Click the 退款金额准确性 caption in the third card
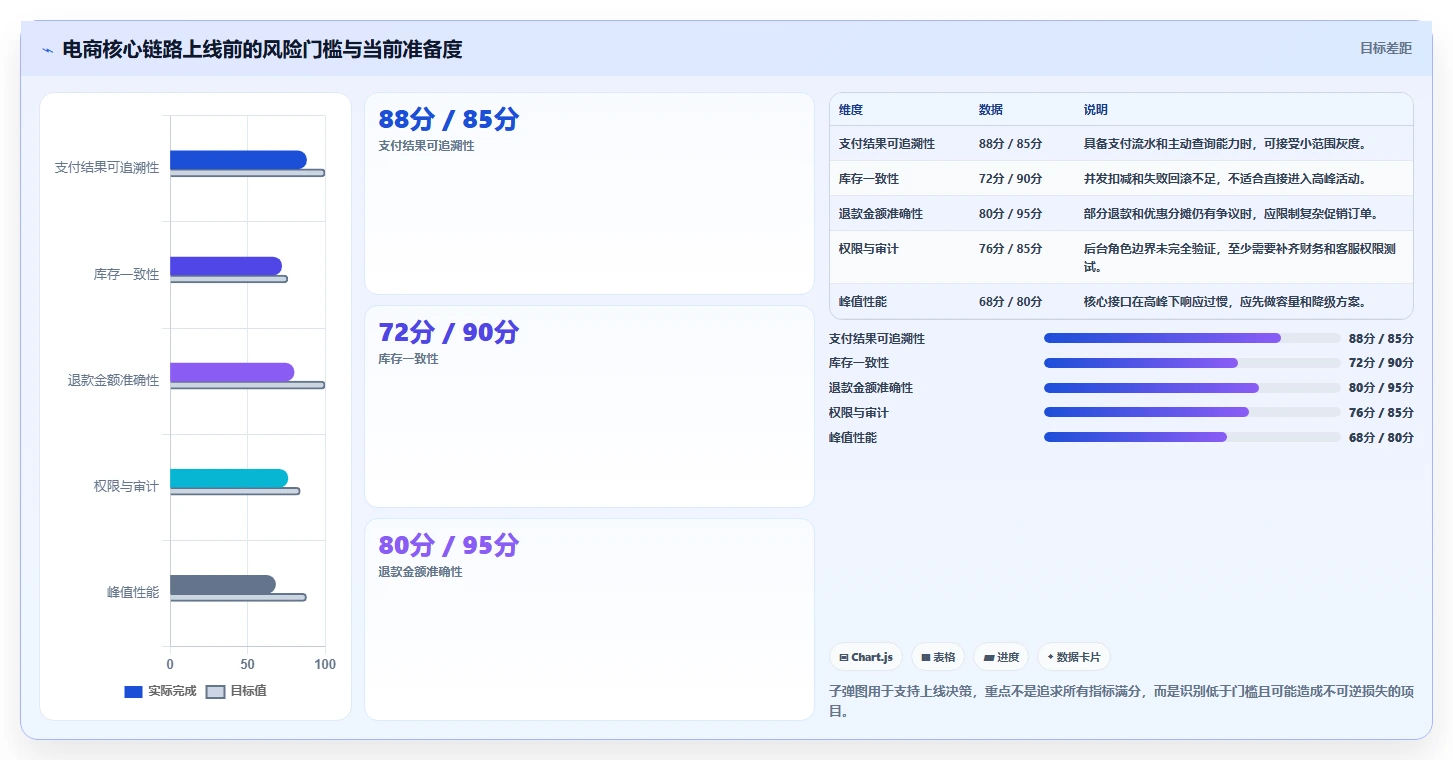Screen dimensions: 1453x760 coord(420,572)
